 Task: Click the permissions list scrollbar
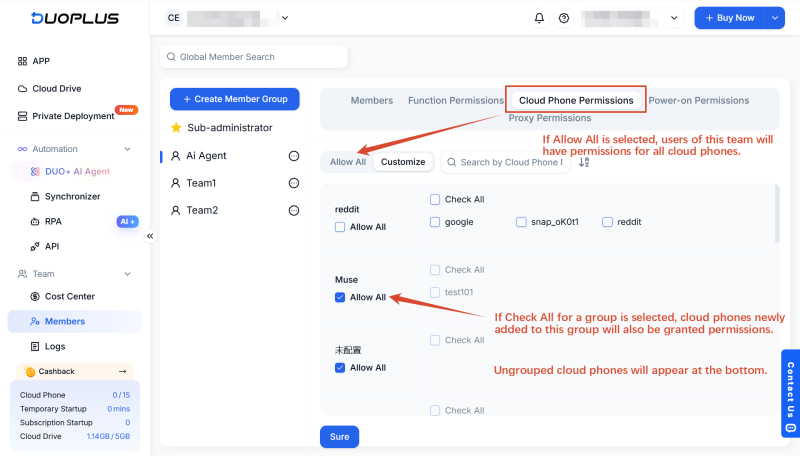pyautogui.click(x=777, y=214)
